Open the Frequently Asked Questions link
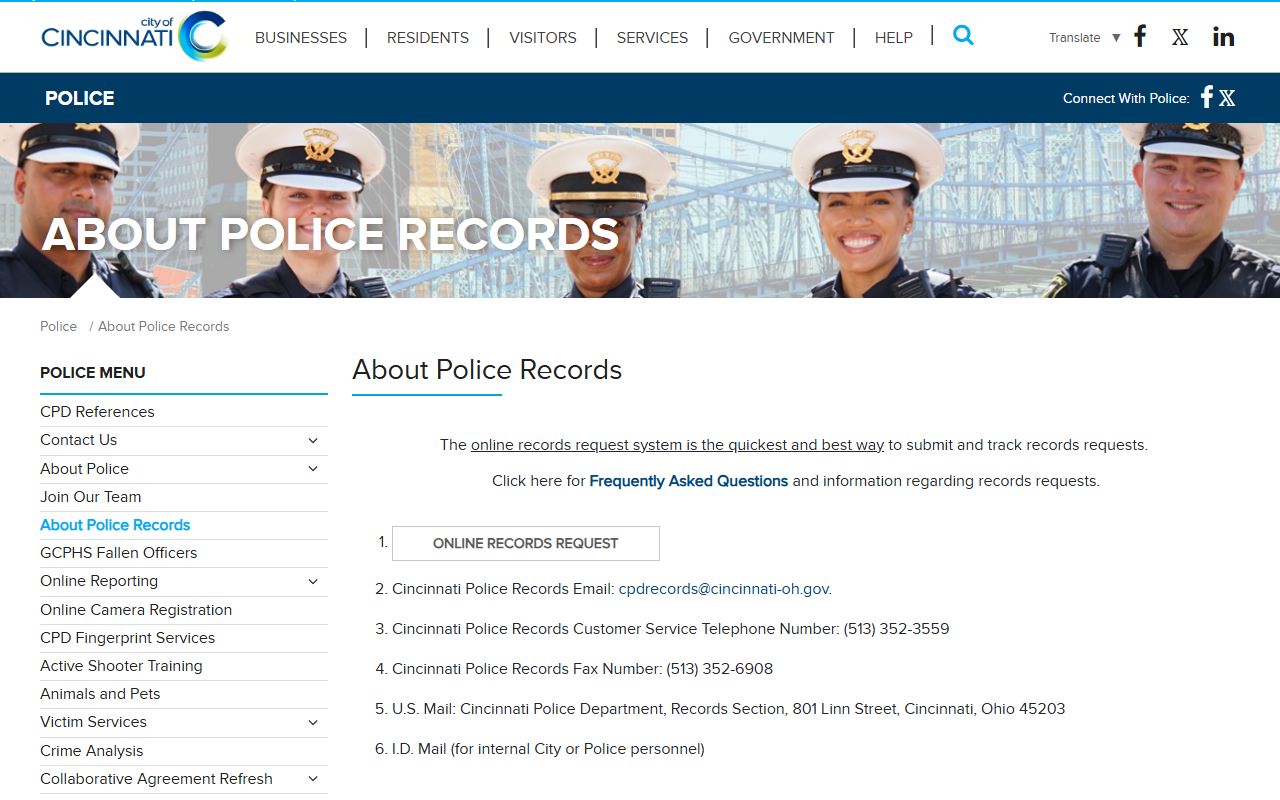1280x800 pixels. pos(688,481)
